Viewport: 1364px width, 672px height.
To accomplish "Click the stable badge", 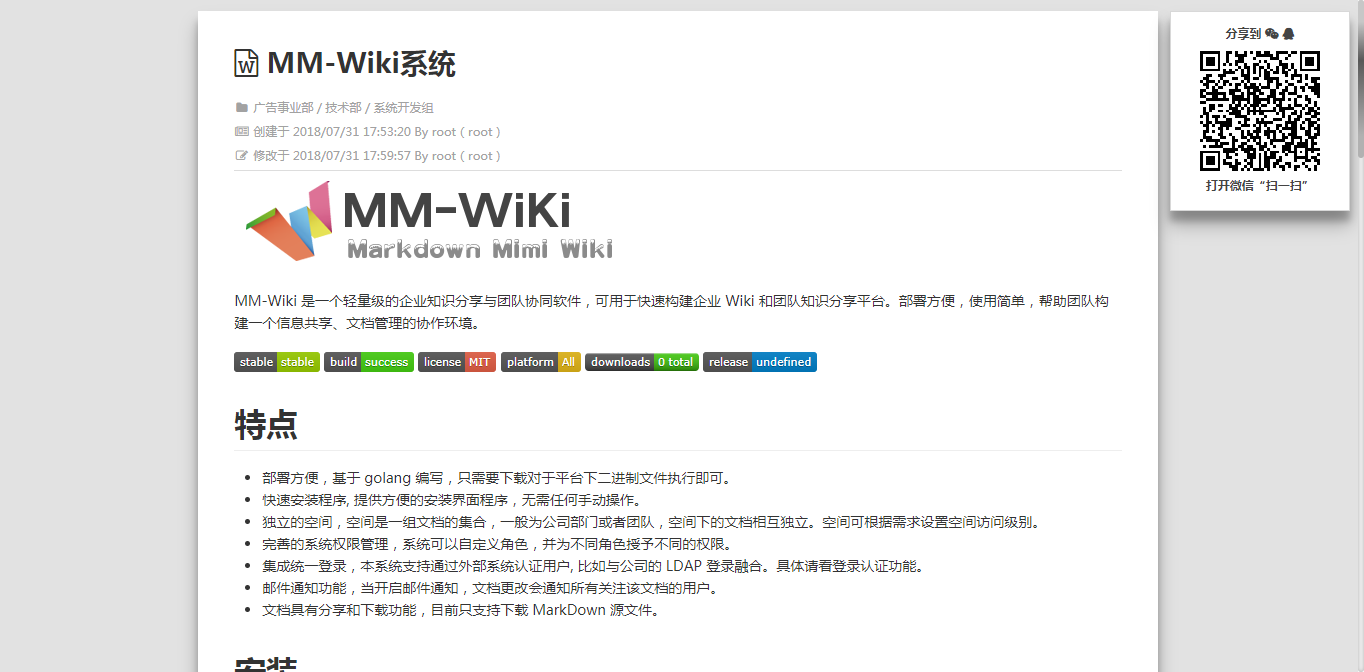I will click(x=277, y=362).
